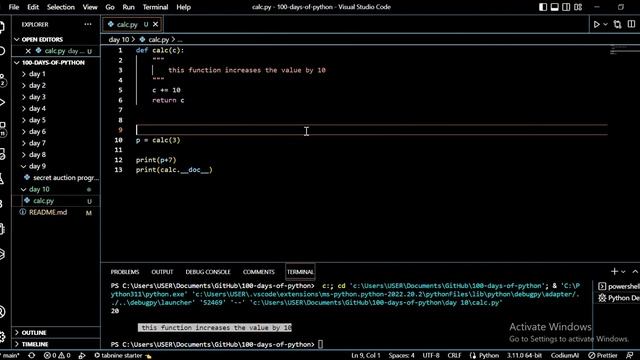Switch to the Debug Console tab
This screenshot has height=360, width=640.
208,272
